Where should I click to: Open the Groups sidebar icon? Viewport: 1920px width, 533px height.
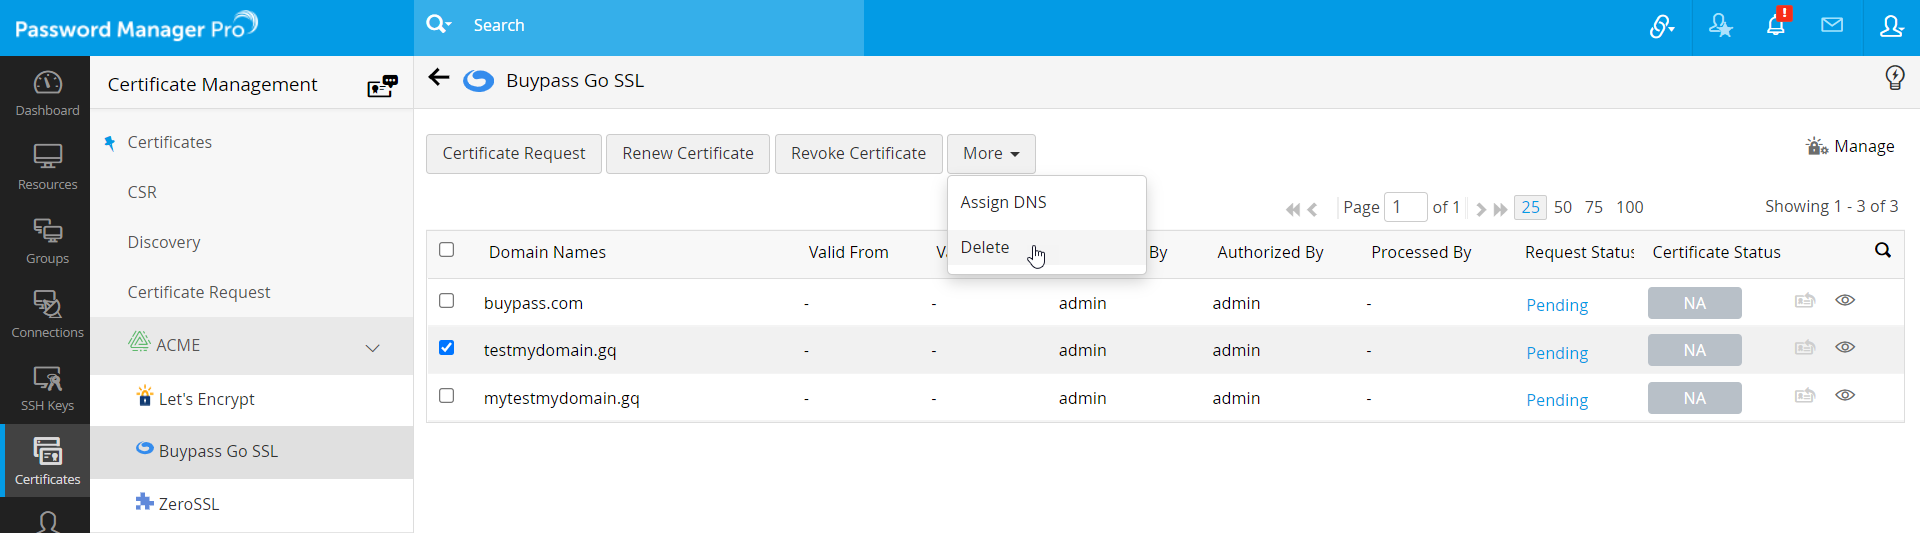click(47, 241)
